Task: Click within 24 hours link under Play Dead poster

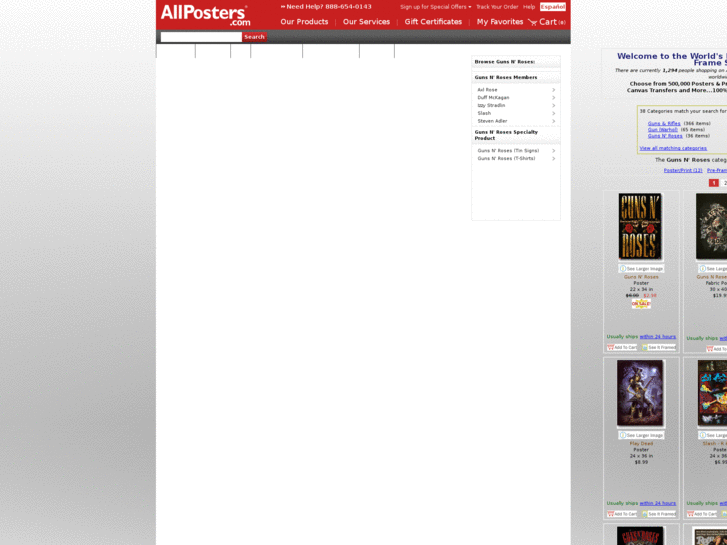Action: 657,503
